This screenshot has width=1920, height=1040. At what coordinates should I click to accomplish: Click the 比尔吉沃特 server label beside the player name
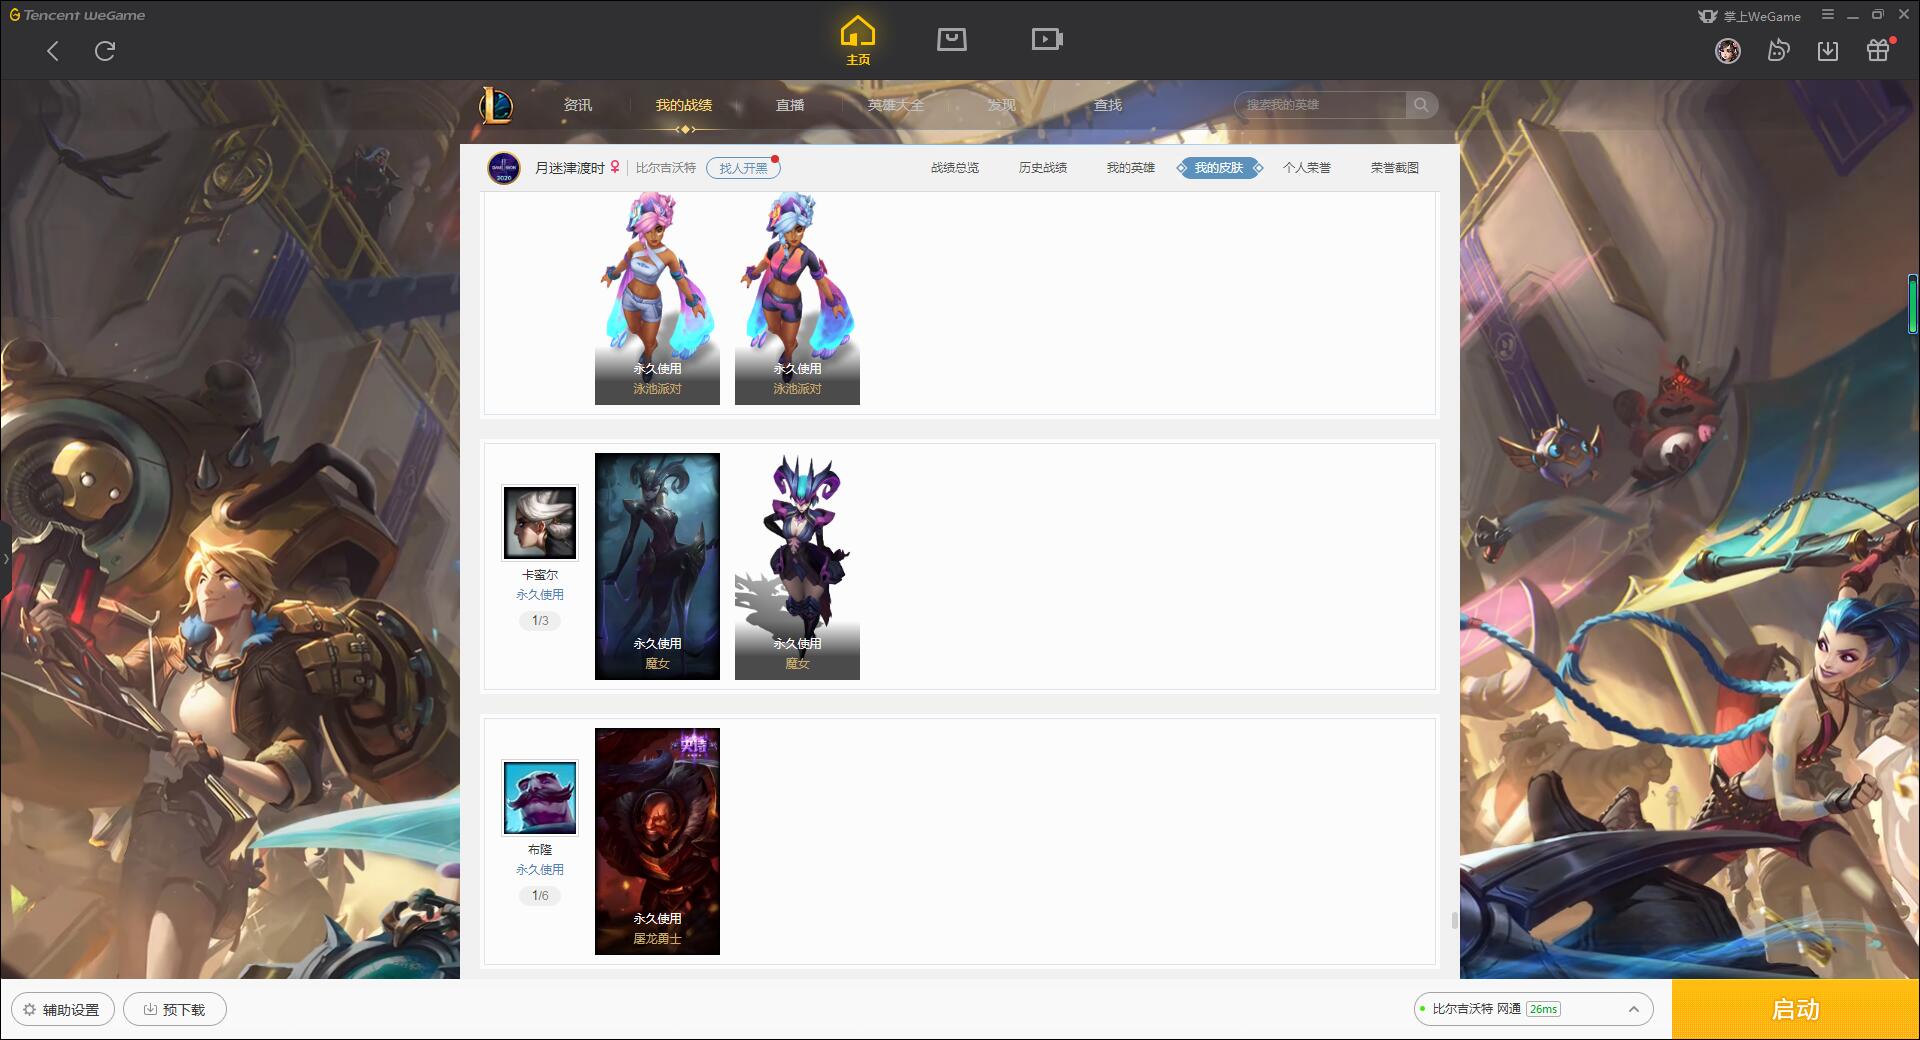coord(666,168)
